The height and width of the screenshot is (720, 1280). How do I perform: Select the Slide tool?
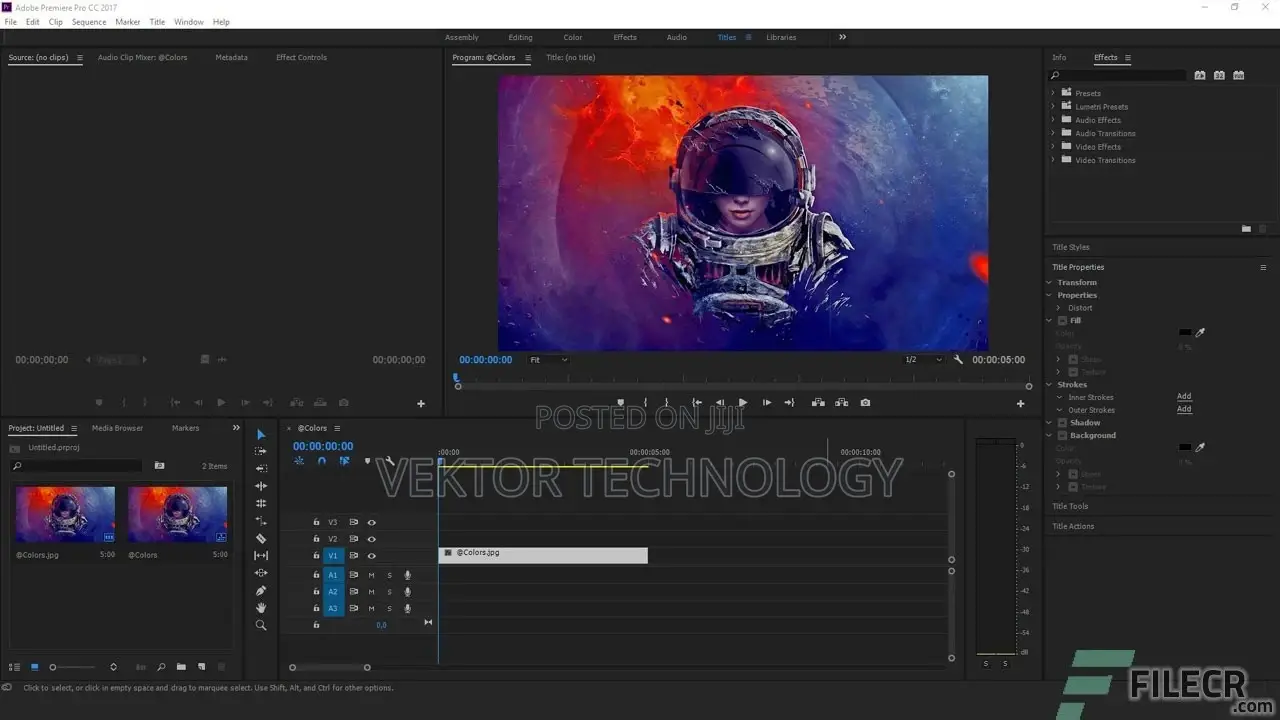(x=261, y=573)
